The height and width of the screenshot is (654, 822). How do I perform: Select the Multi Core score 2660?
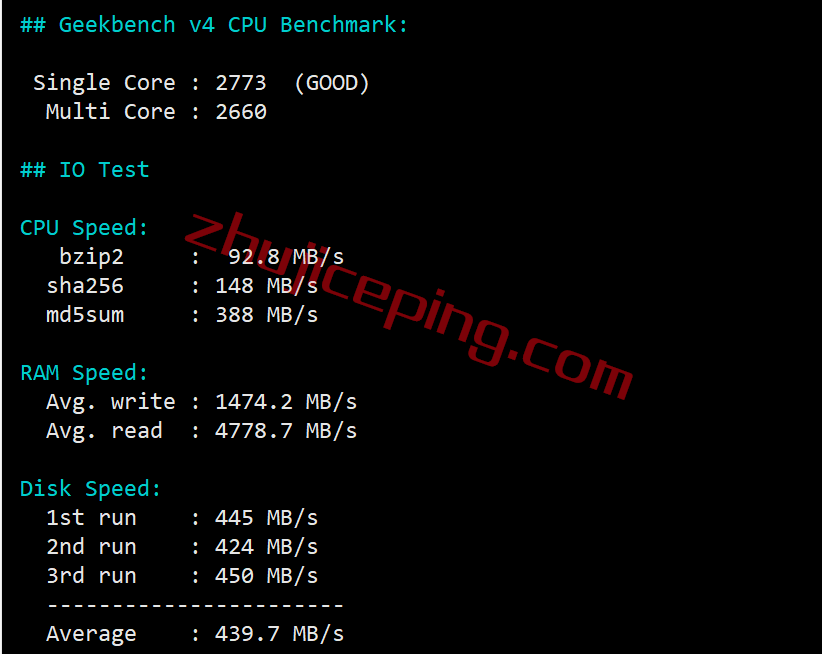(241, 112)
